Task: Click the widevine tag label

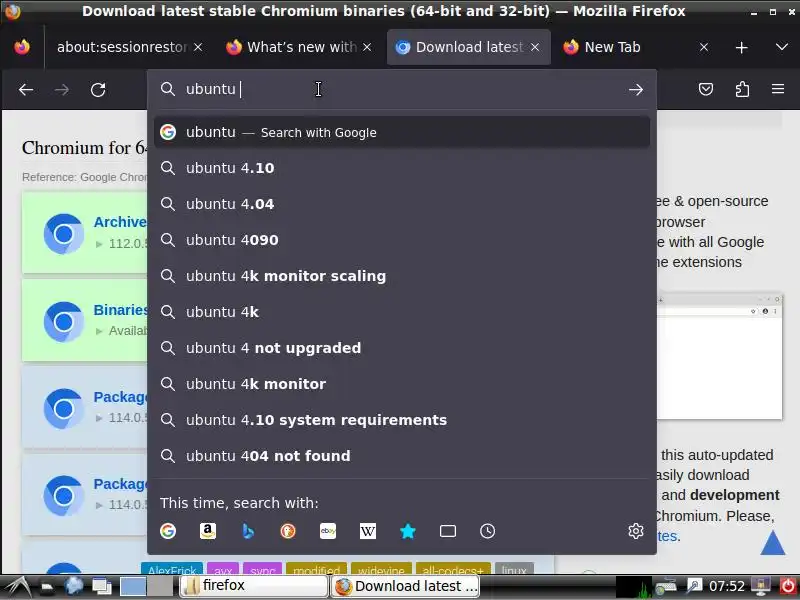Action: click(381, 569)
